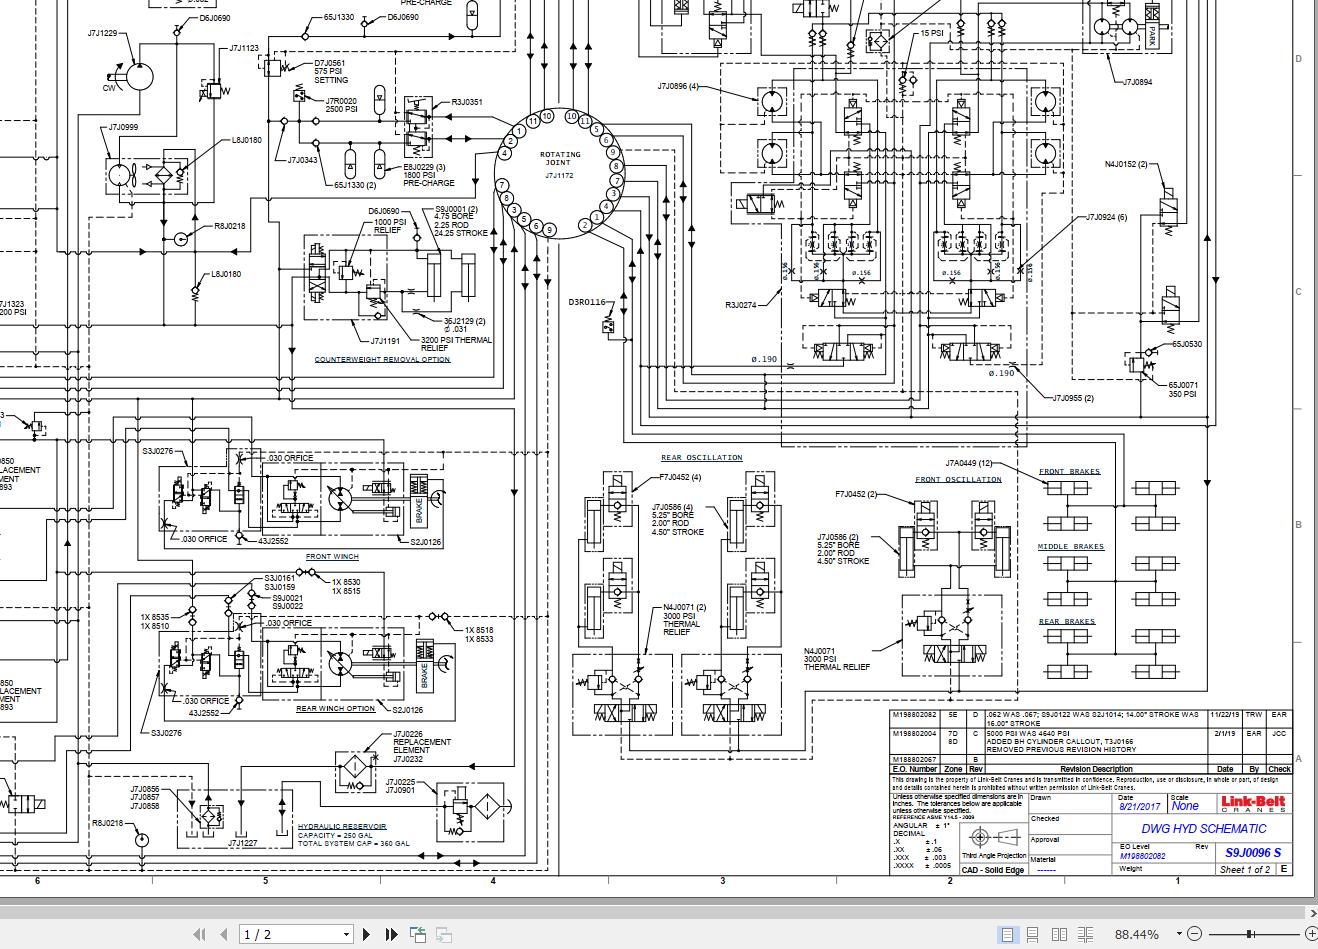The image size is (1318, 949).
Task: Jump to the first page
Action: (199, 934)
